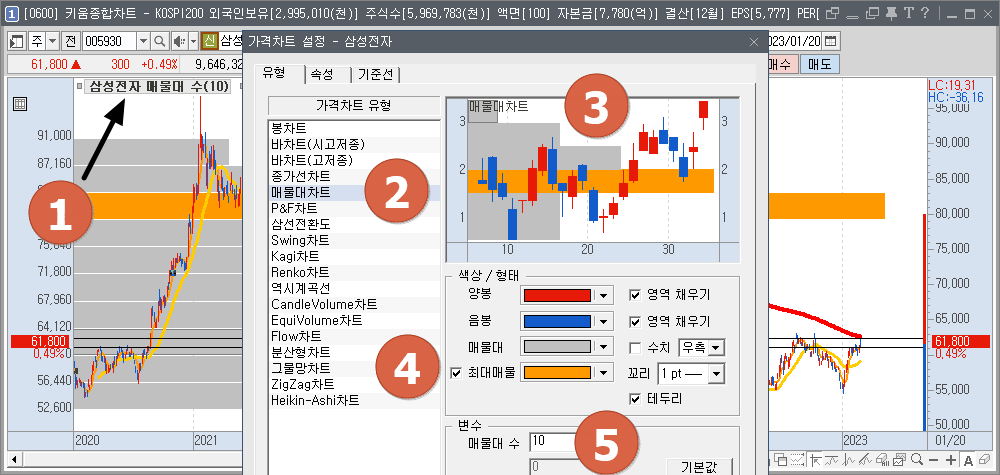Open the 005930 stock code dropdown arrow
This screenshot has height=475, width=1000.
[x=143, y=41]
